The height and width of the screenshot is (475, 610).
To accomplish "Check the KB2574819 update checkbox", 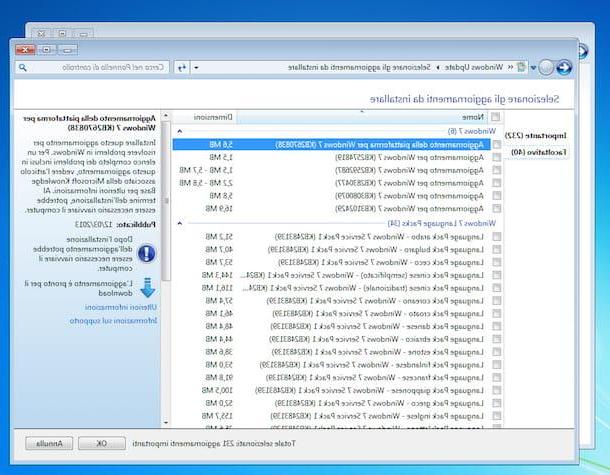I will tap(497, 157).
